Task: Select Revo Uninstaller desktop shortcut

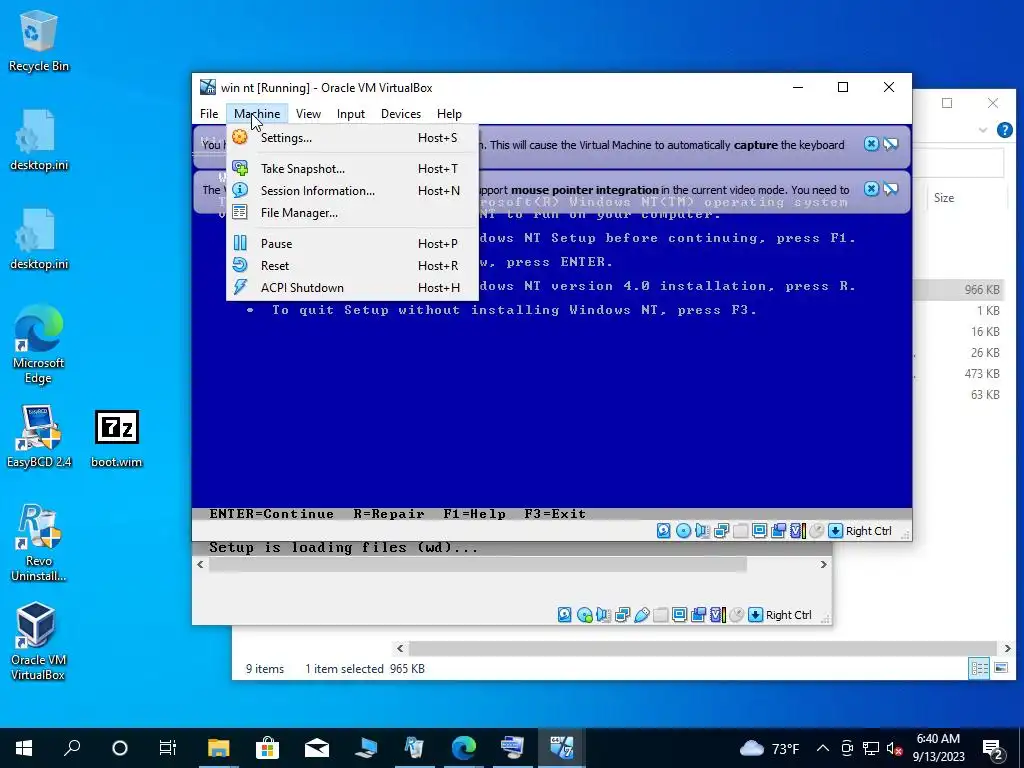Action: (x=39, y=543)
